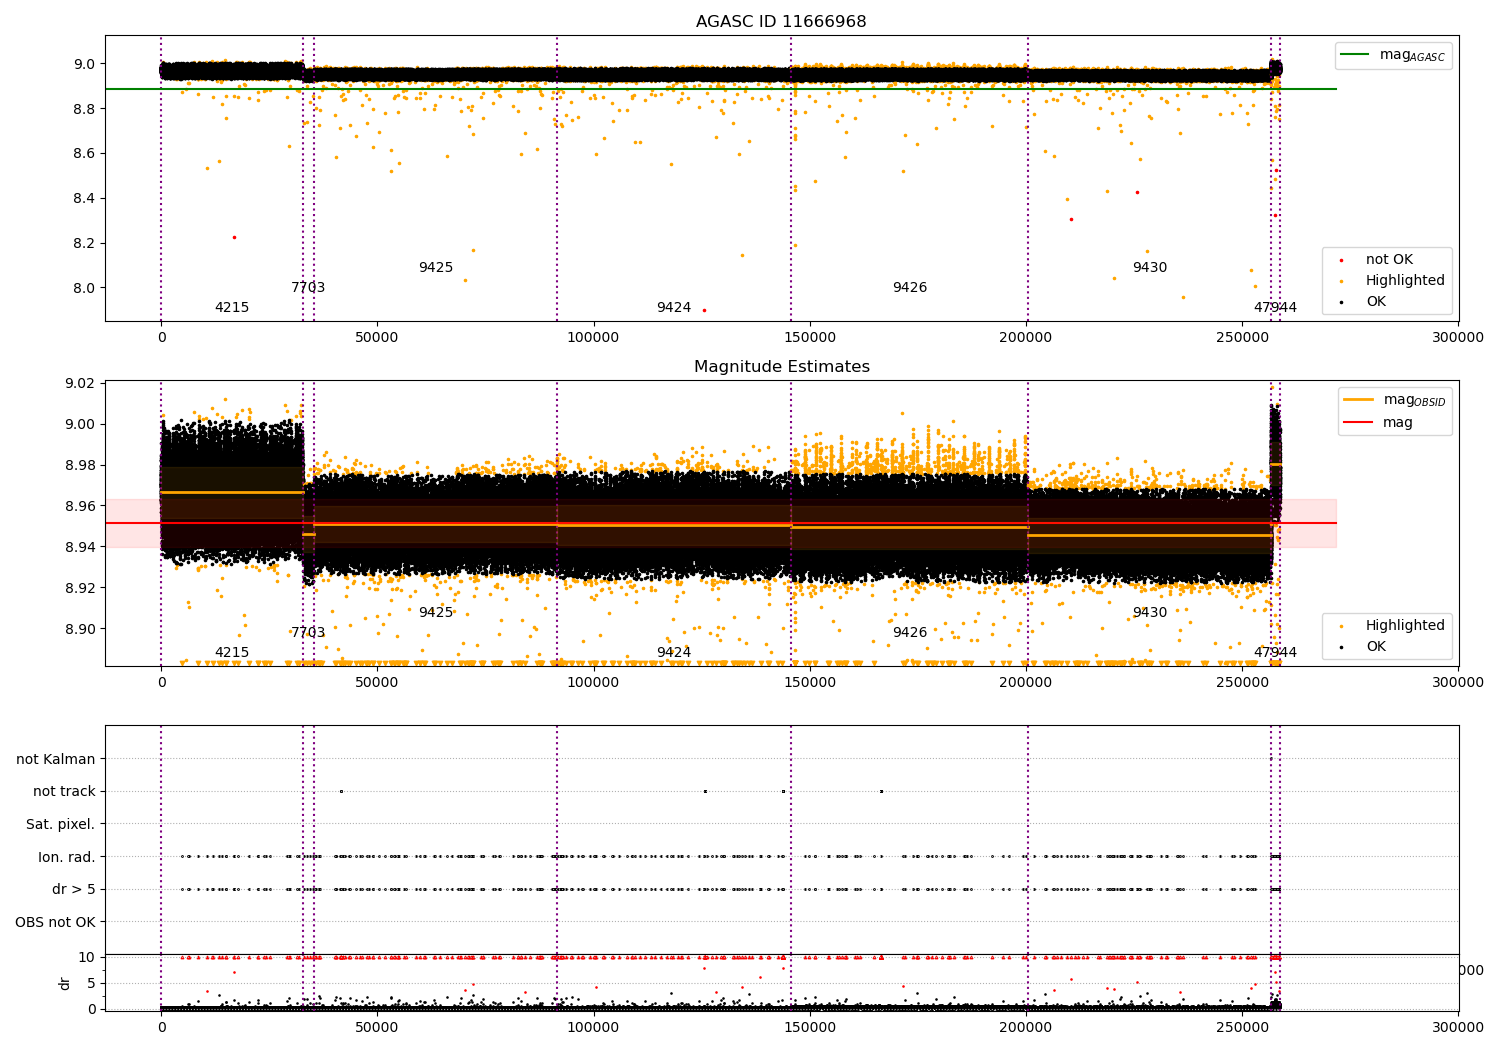The width and height of the screenshot is (1500, 1050).
Task: Click OBSID label 9426 in AGASC plot
Action: click(910, 288)
